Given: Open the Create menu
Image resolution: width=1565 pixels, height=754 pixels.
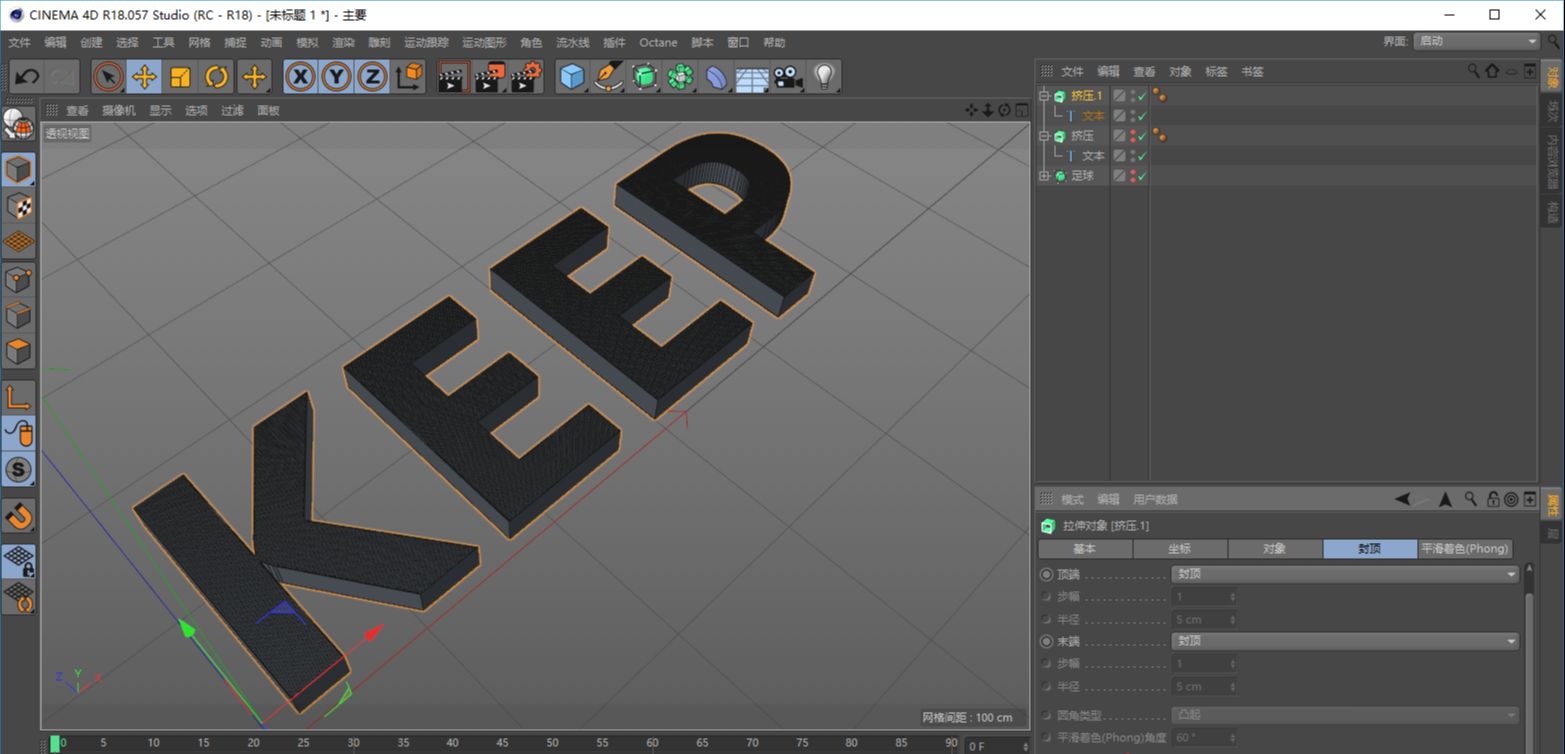Looking at the screenshot, I should click(x=91, y=42).
